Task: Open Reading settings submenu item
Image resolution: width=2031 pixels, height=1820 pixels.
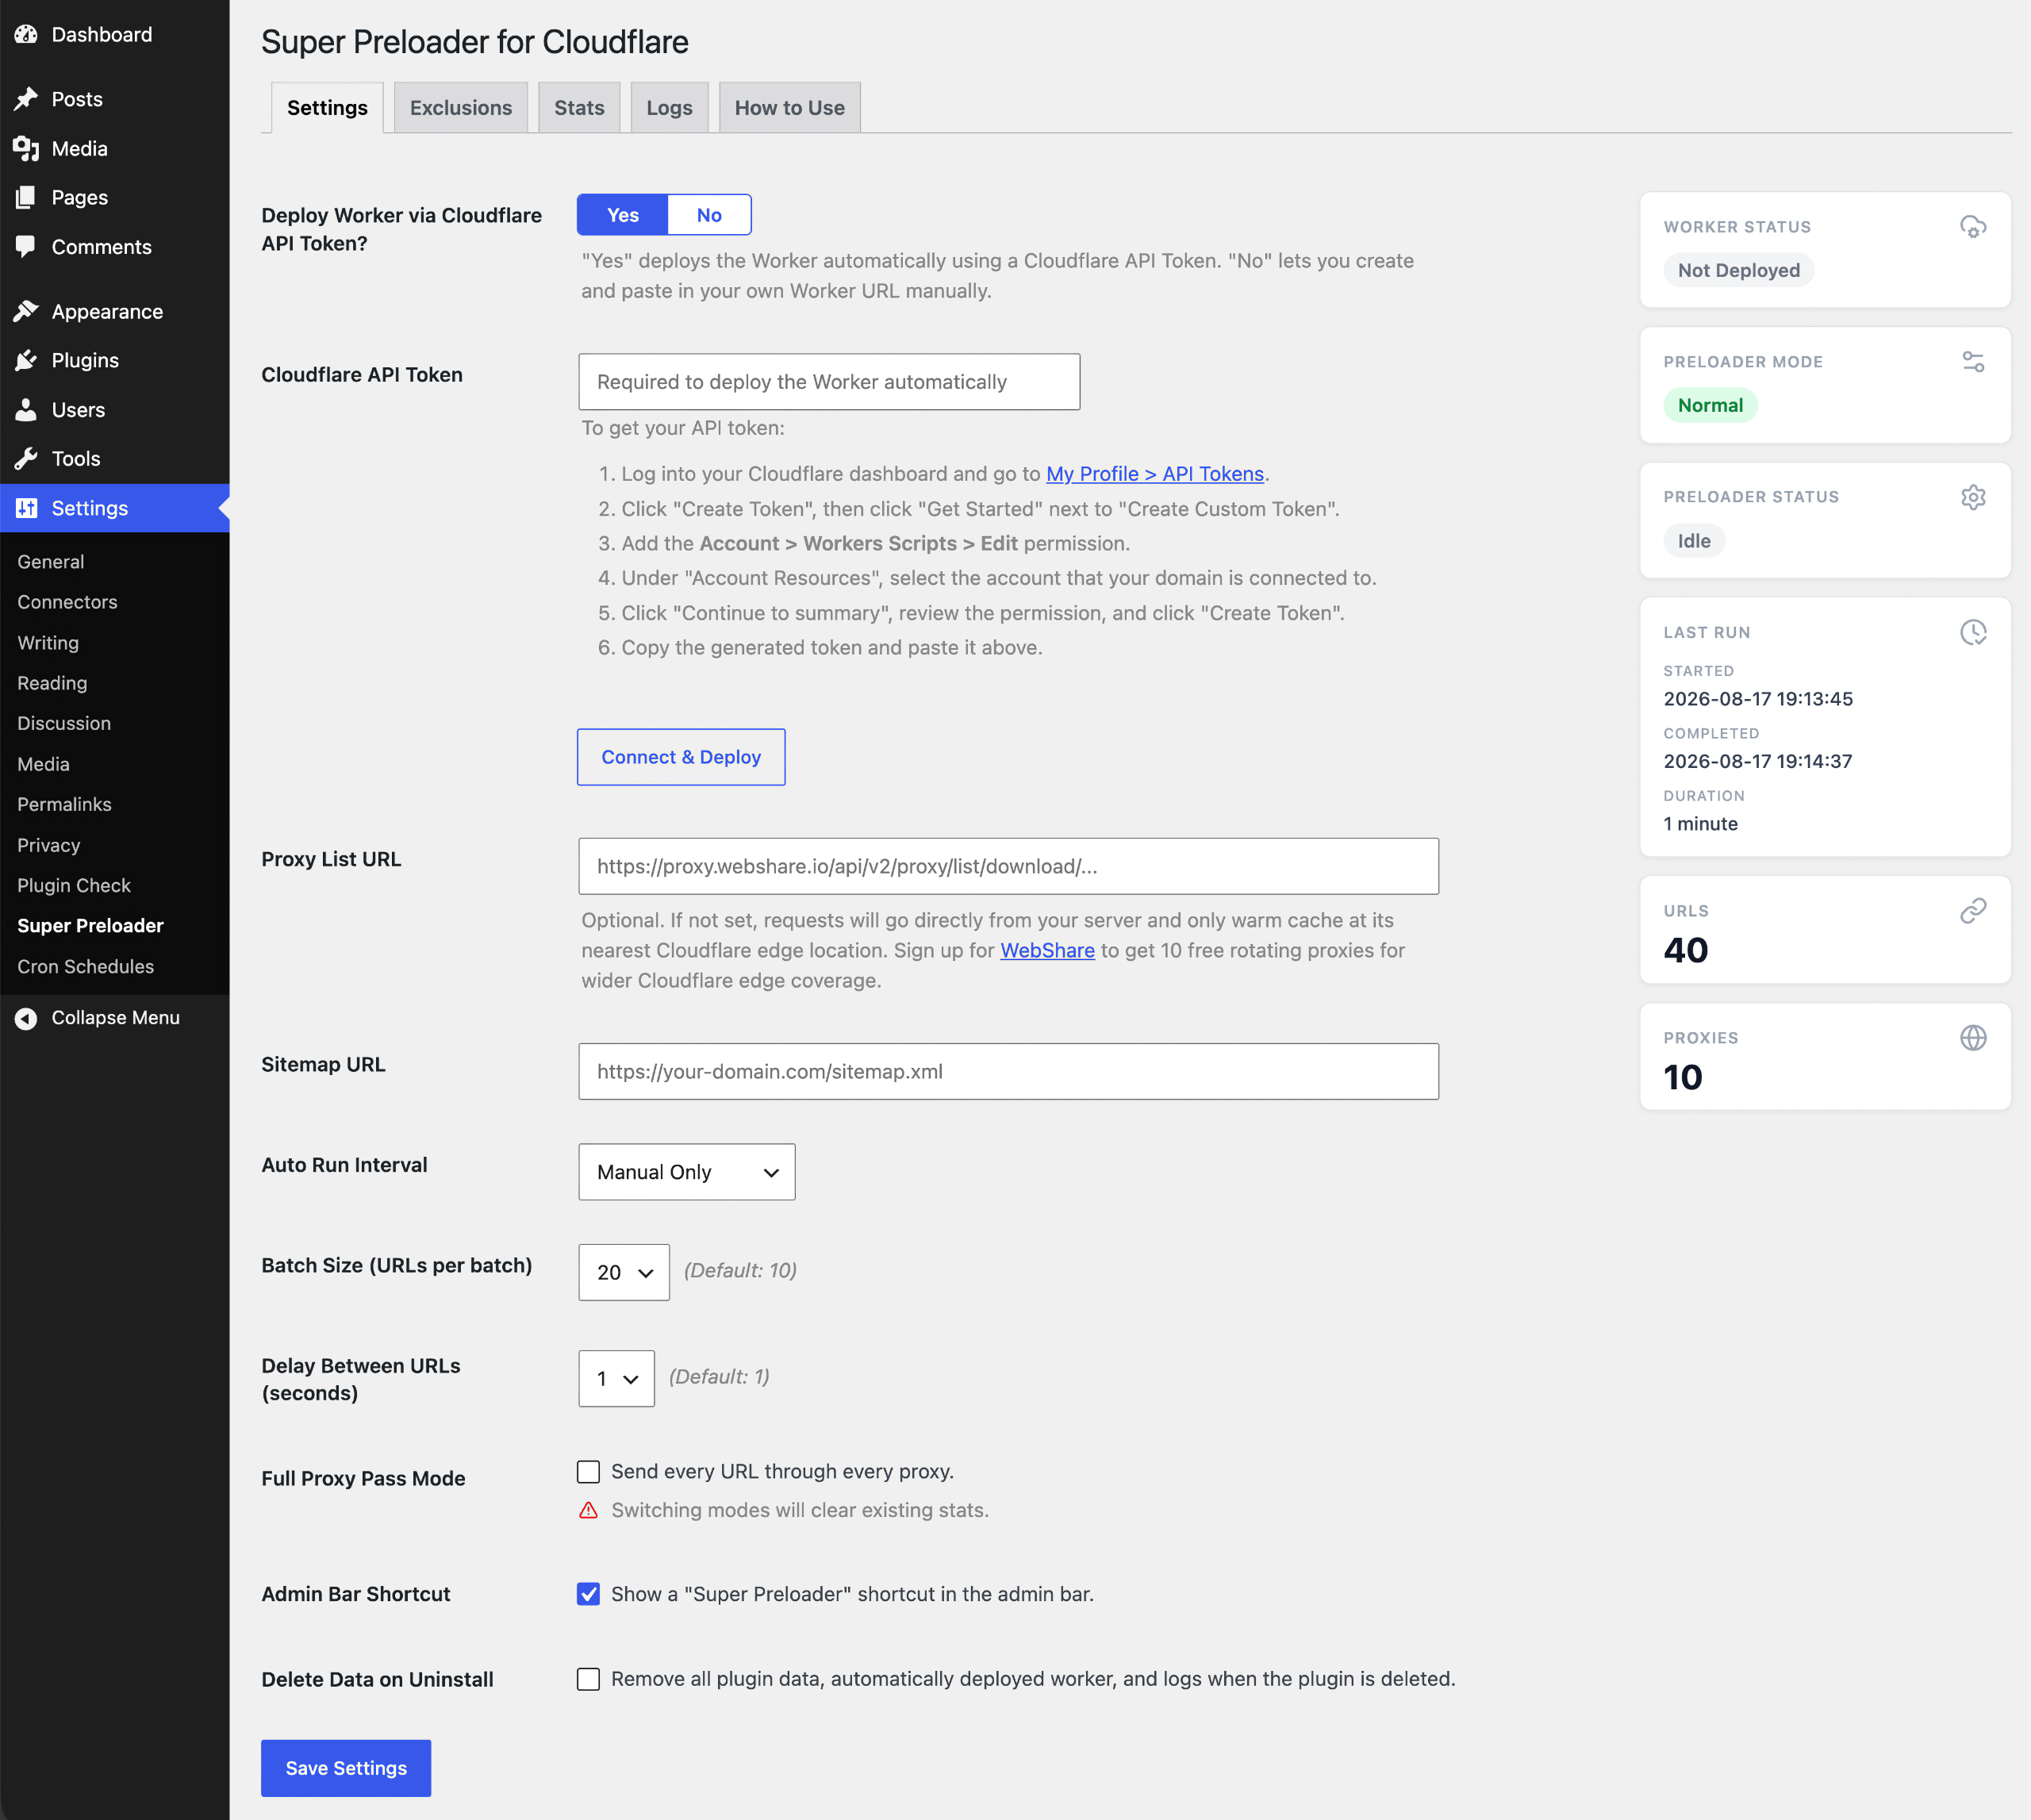Action: coord(52,683)
